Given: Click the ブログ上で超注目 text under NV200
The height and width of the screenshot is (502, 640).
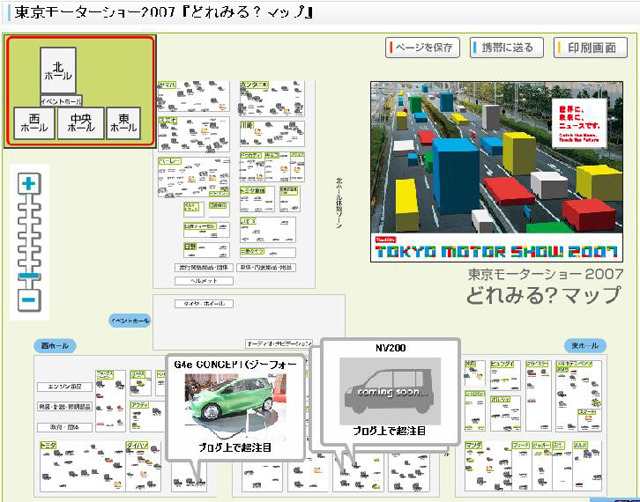Looking at the screenshot, I should click(389, 431).
